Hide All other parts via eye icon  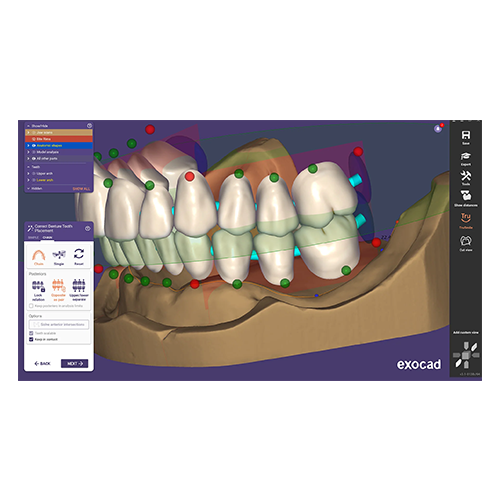click(34, 159)
